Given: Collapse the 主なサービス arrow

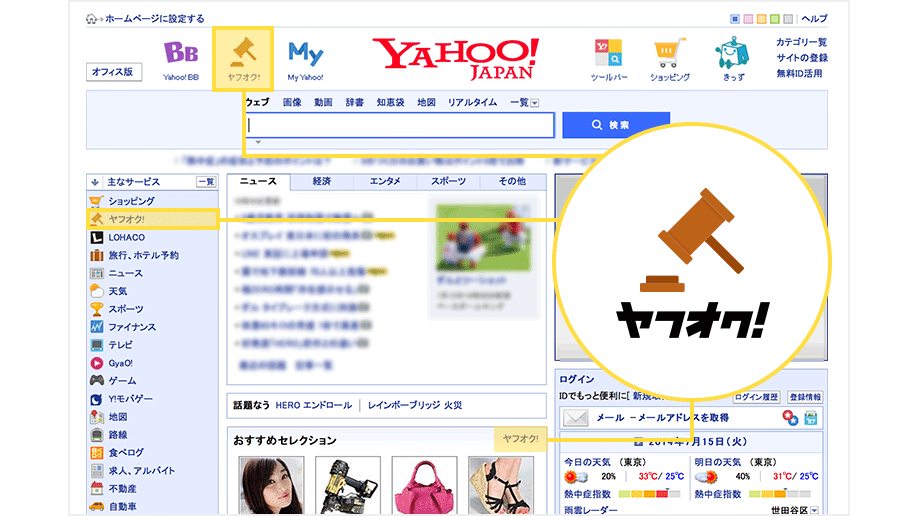Looking at the screenshot, I should [x=95, y=182].
